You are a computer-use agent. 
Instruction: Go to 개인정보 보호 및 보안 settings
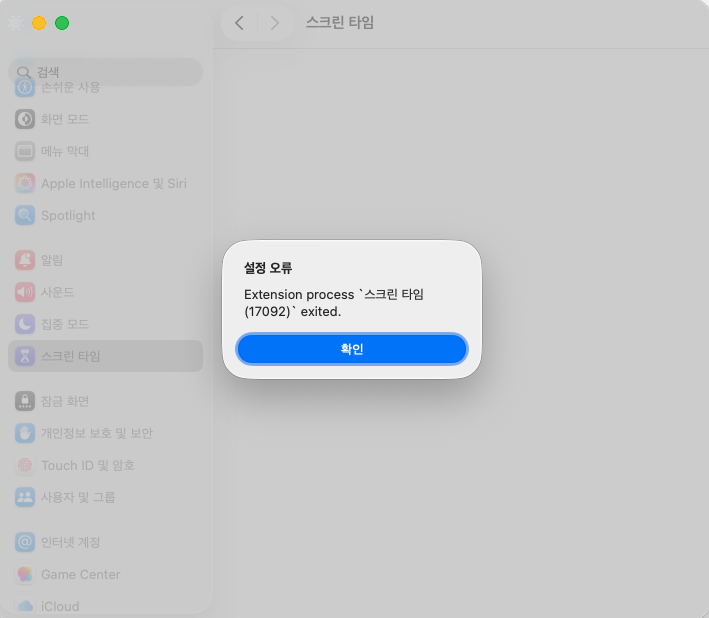point(96,433)
